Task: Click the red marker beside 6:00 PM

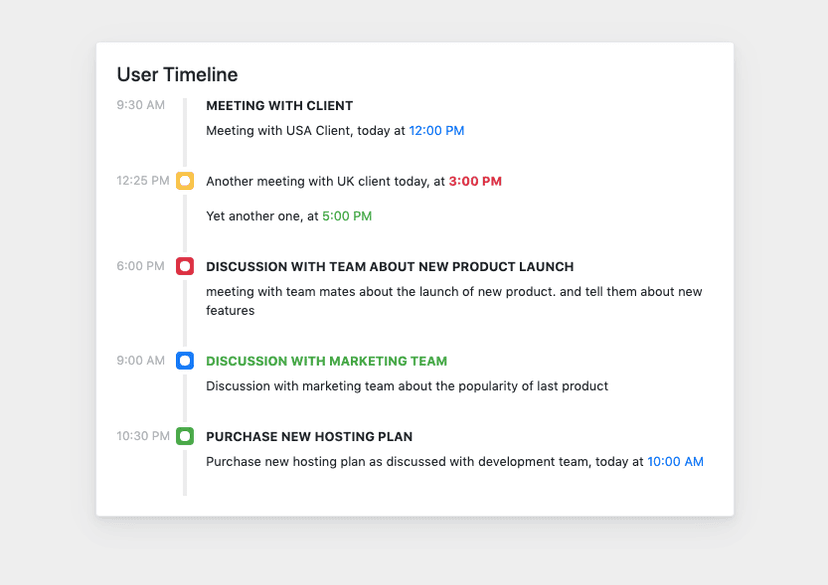Action: coord(185,267)
